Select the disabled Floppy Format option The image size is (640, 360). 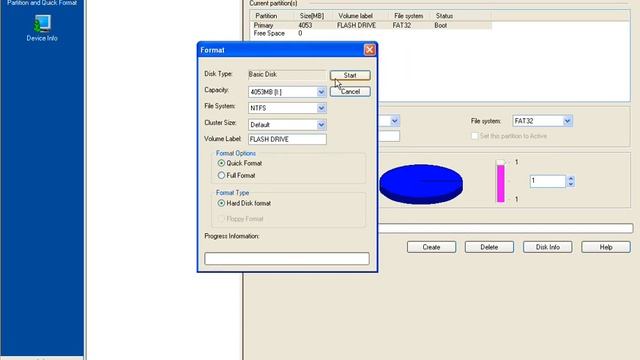tap(241, 219)
